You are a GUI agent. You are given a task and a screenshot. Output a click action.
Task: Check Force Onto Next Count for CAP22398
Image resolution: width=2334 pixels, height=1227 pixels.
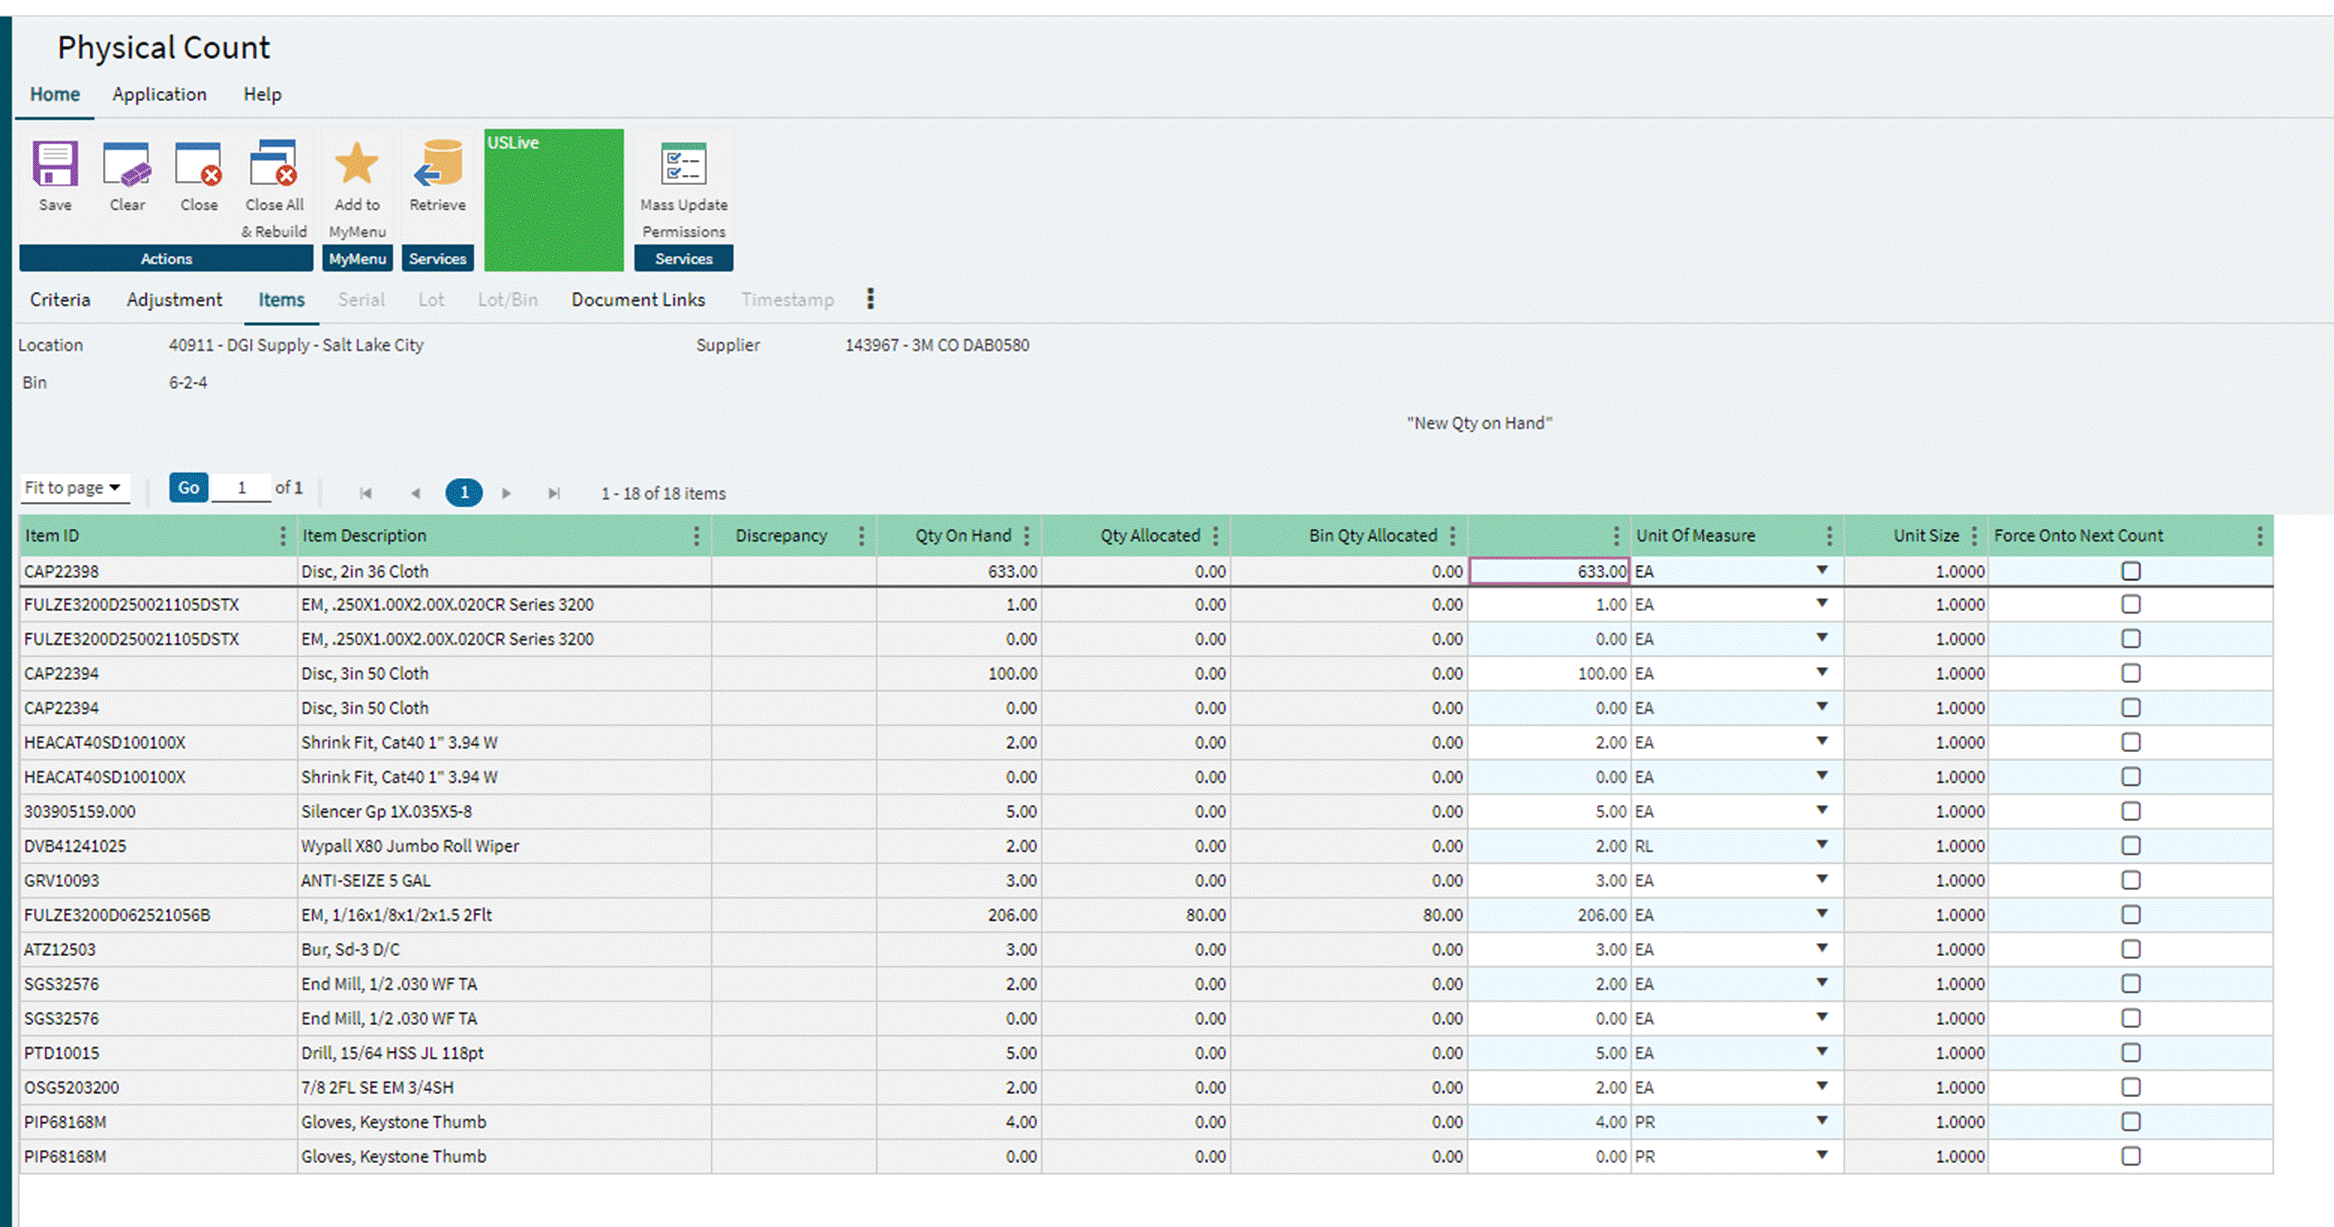pyautogui.click(x=2130, y=571)
